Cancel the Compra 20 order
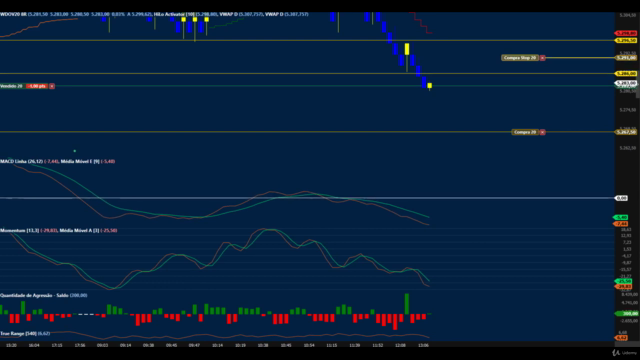Screen dimensions: 640x360 (542, 132)
